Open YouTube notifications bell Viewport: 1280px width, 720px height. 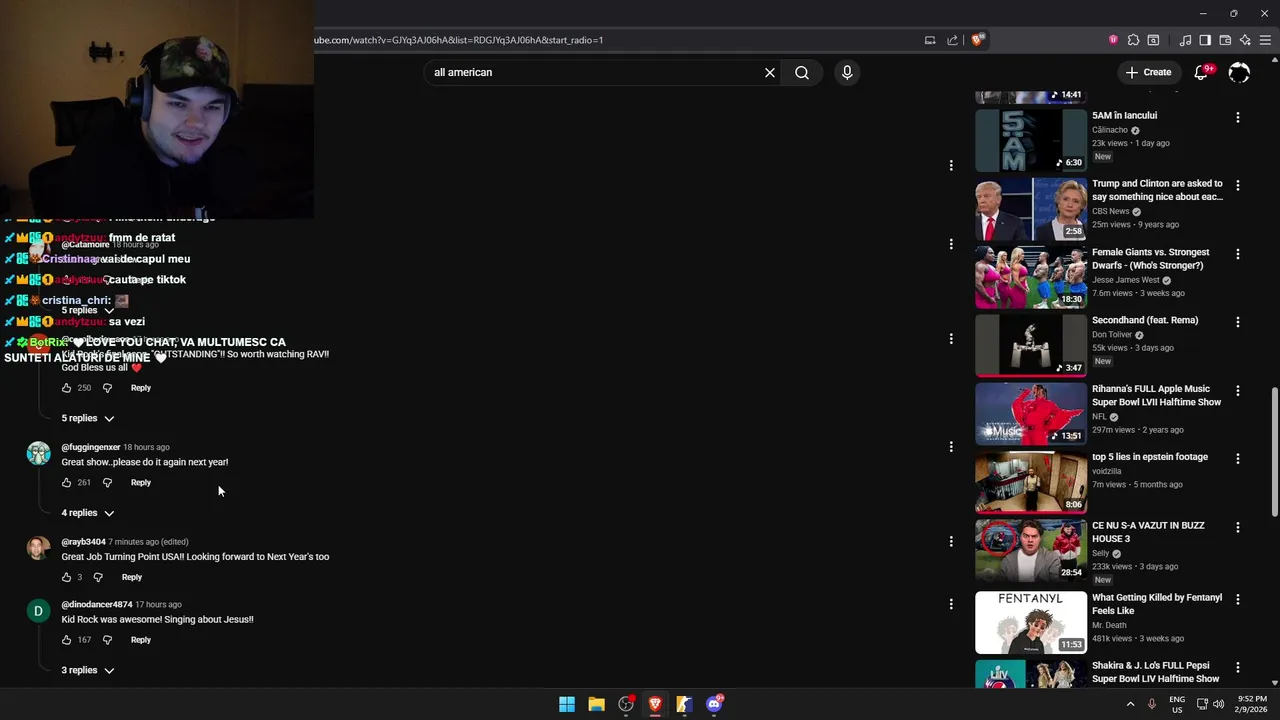pyautogui.click(x=1202, y=72)
